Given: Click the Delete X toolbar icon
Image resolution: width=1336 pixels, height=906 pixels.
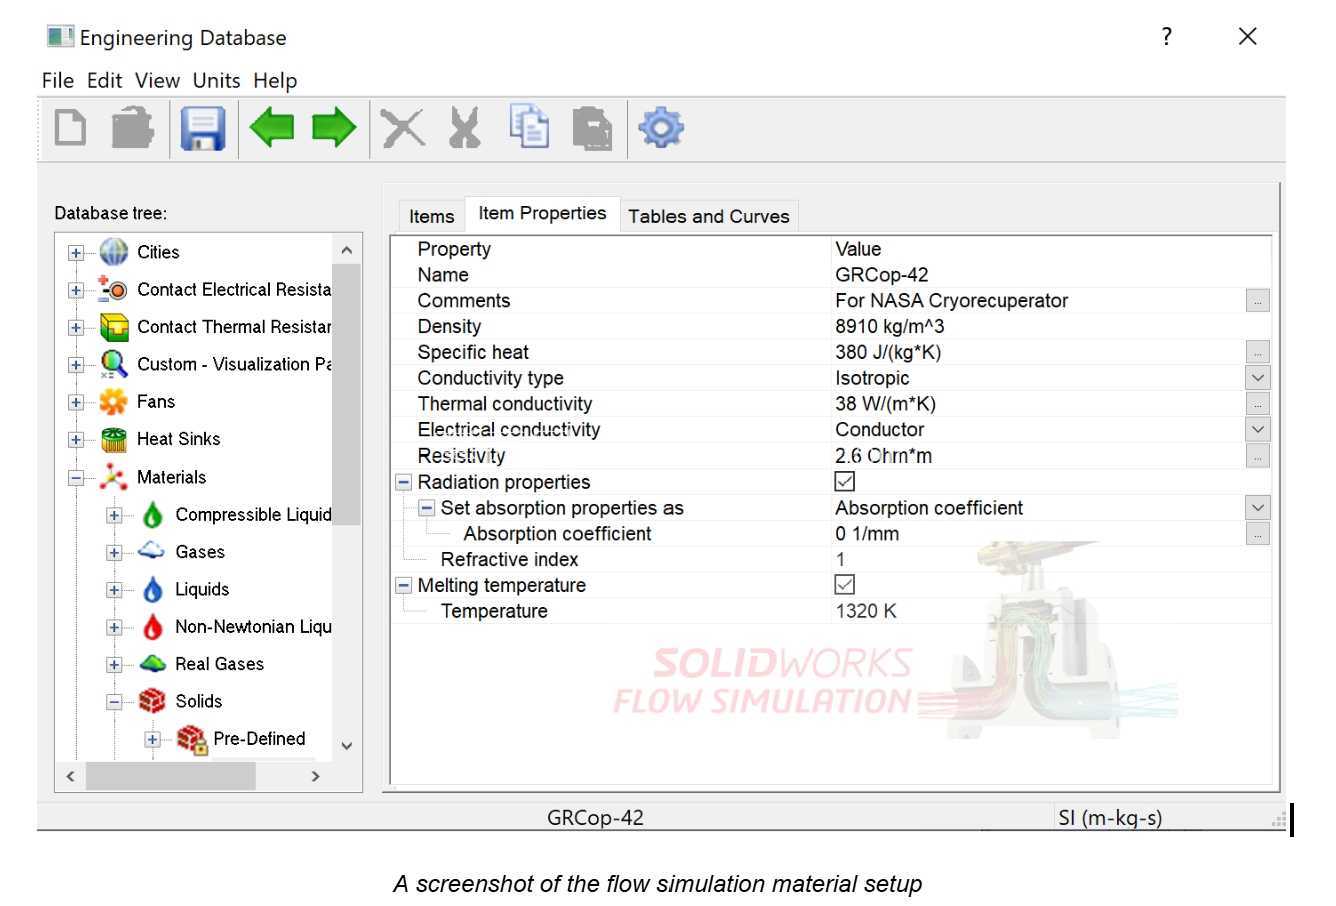Looking at the screenshot, I should pyautogui.click(x=403, y=129).
